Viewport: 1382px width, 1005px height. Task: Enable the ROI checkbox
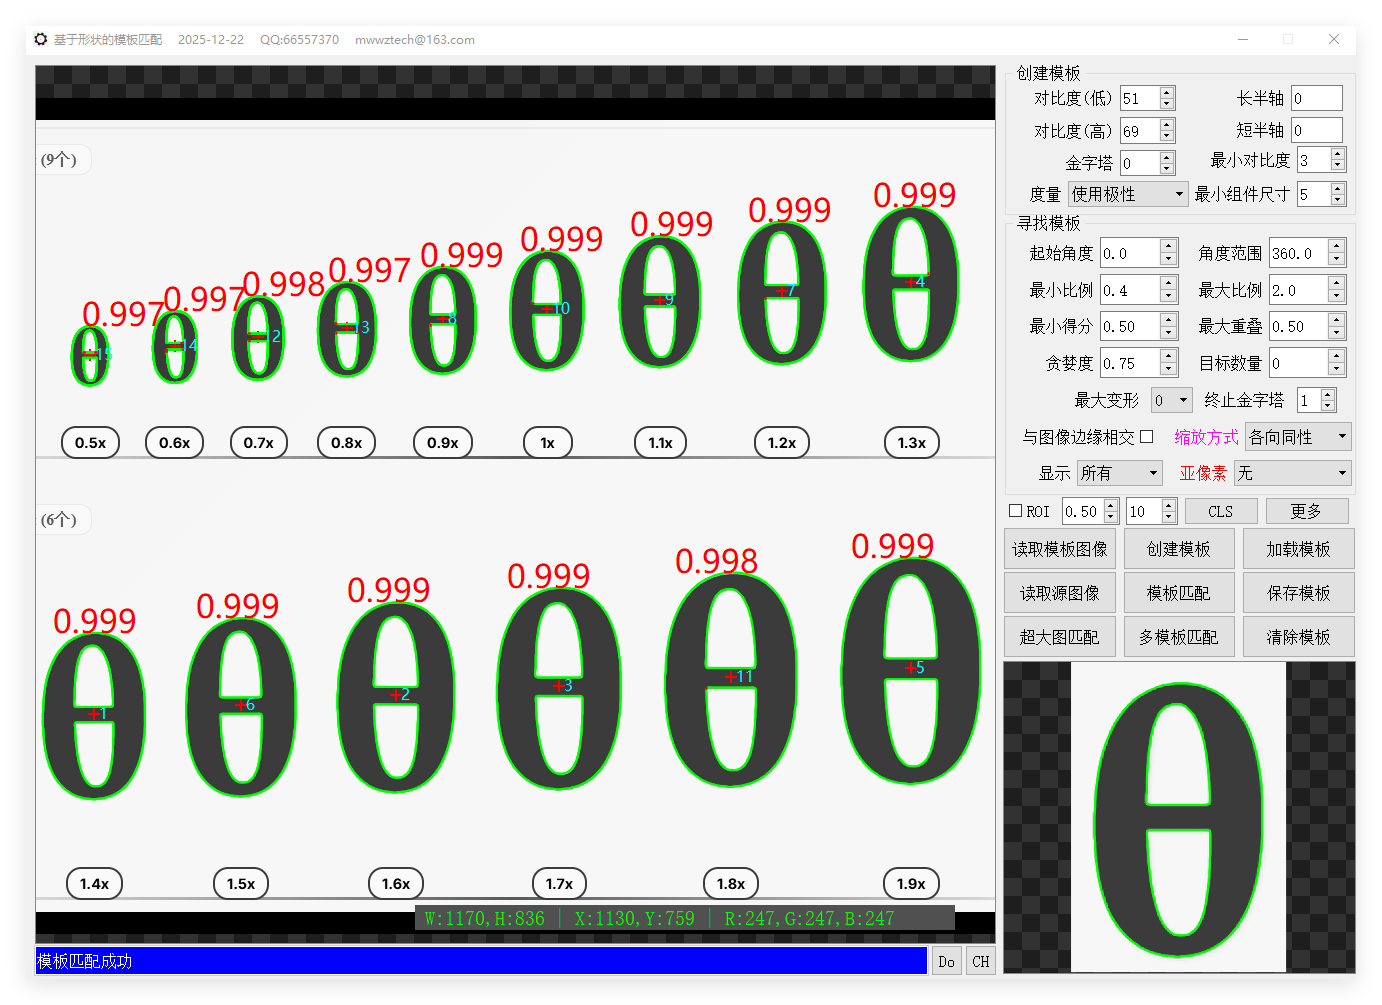[x=1016, y=511]
